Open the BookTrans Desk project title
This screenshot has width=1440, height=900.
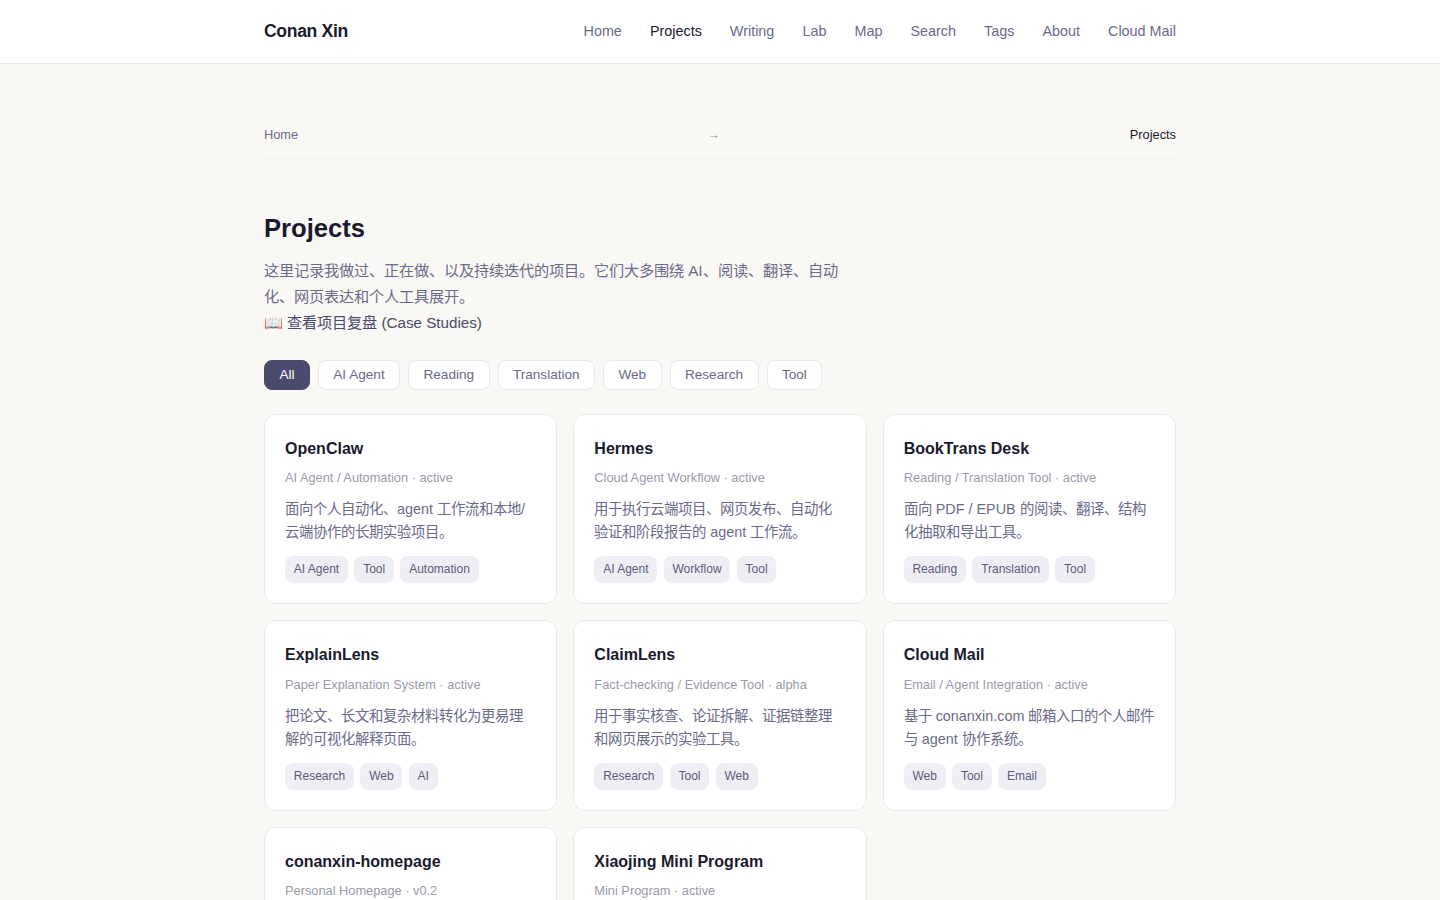coord(966,449)
